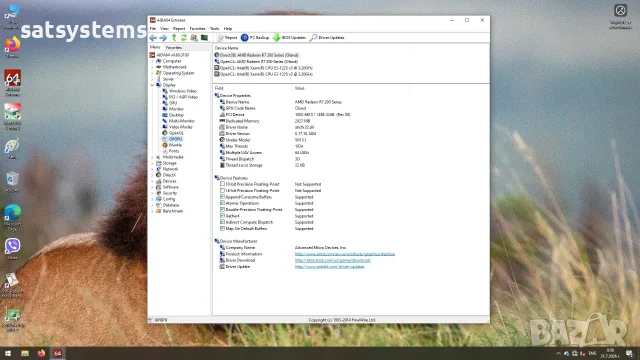Toggle the Append/Consume Buffers checkbox
This screenshot has width=640, height=360.
point(222,197)
